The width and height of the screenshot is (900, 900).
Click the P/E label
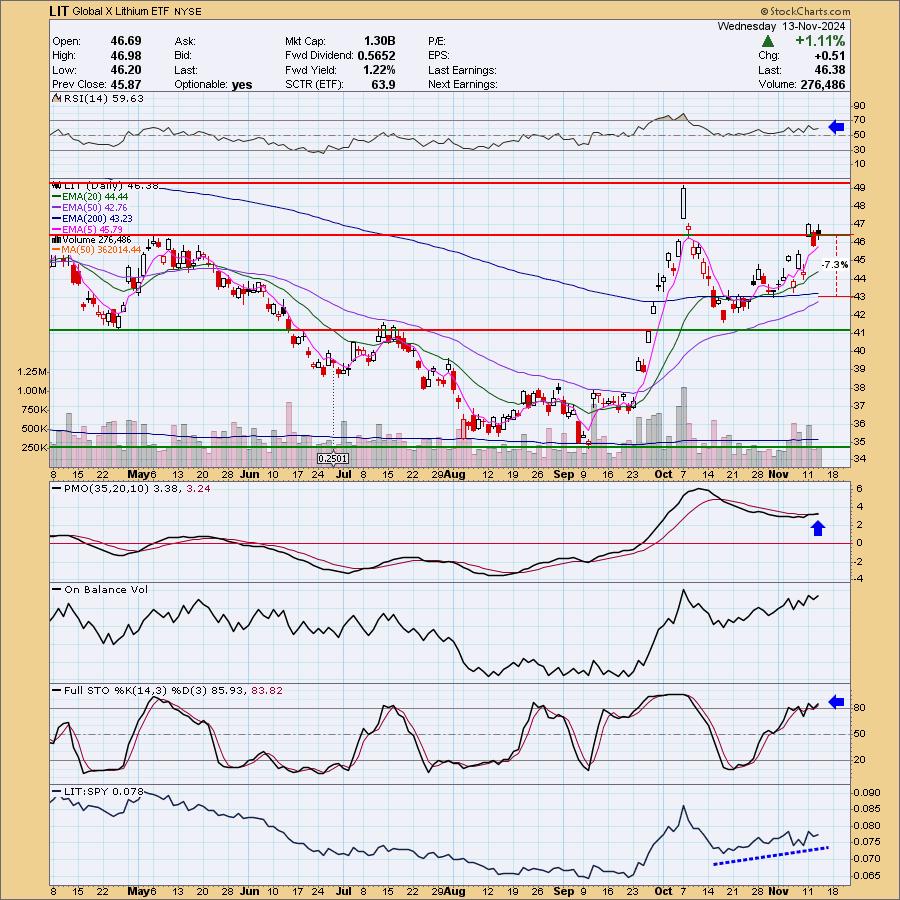tap(437, 41)
